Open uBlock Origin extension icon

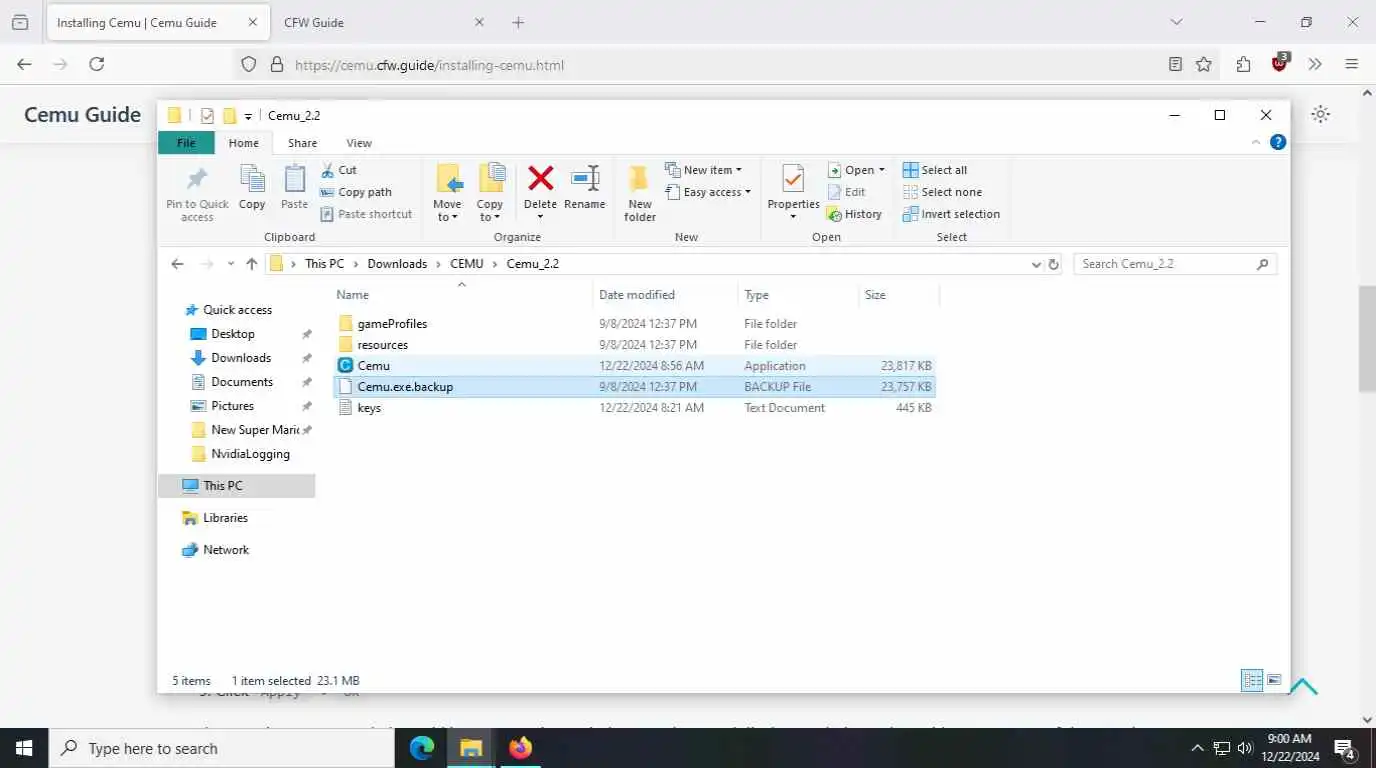click(x=1280, y=63)
